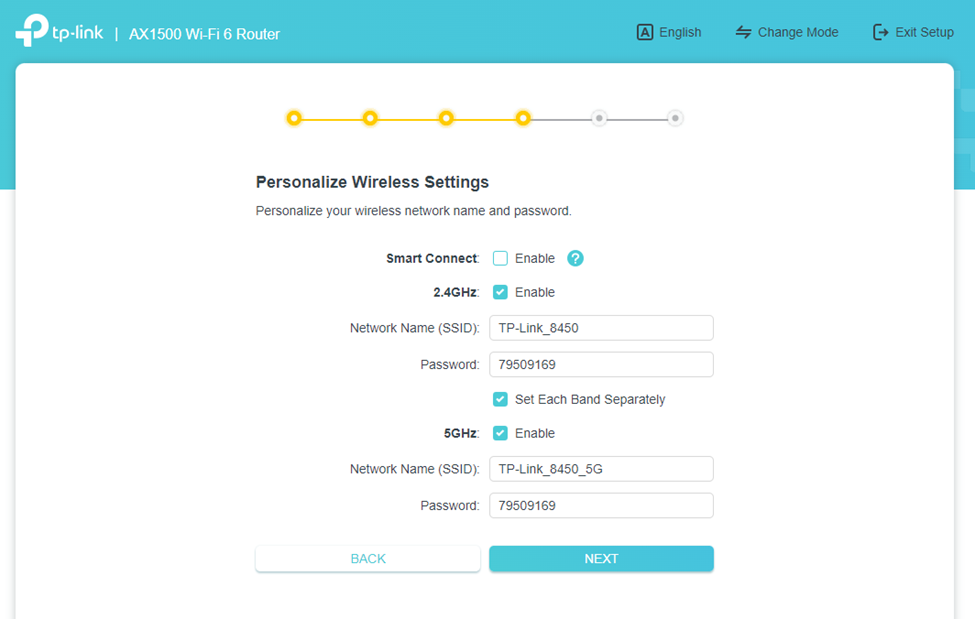This screenshot has width=975, height=619.
Task: Focus the 2.4GHz Network Name field
Action: pyautogui.click(x=601, y=328)
